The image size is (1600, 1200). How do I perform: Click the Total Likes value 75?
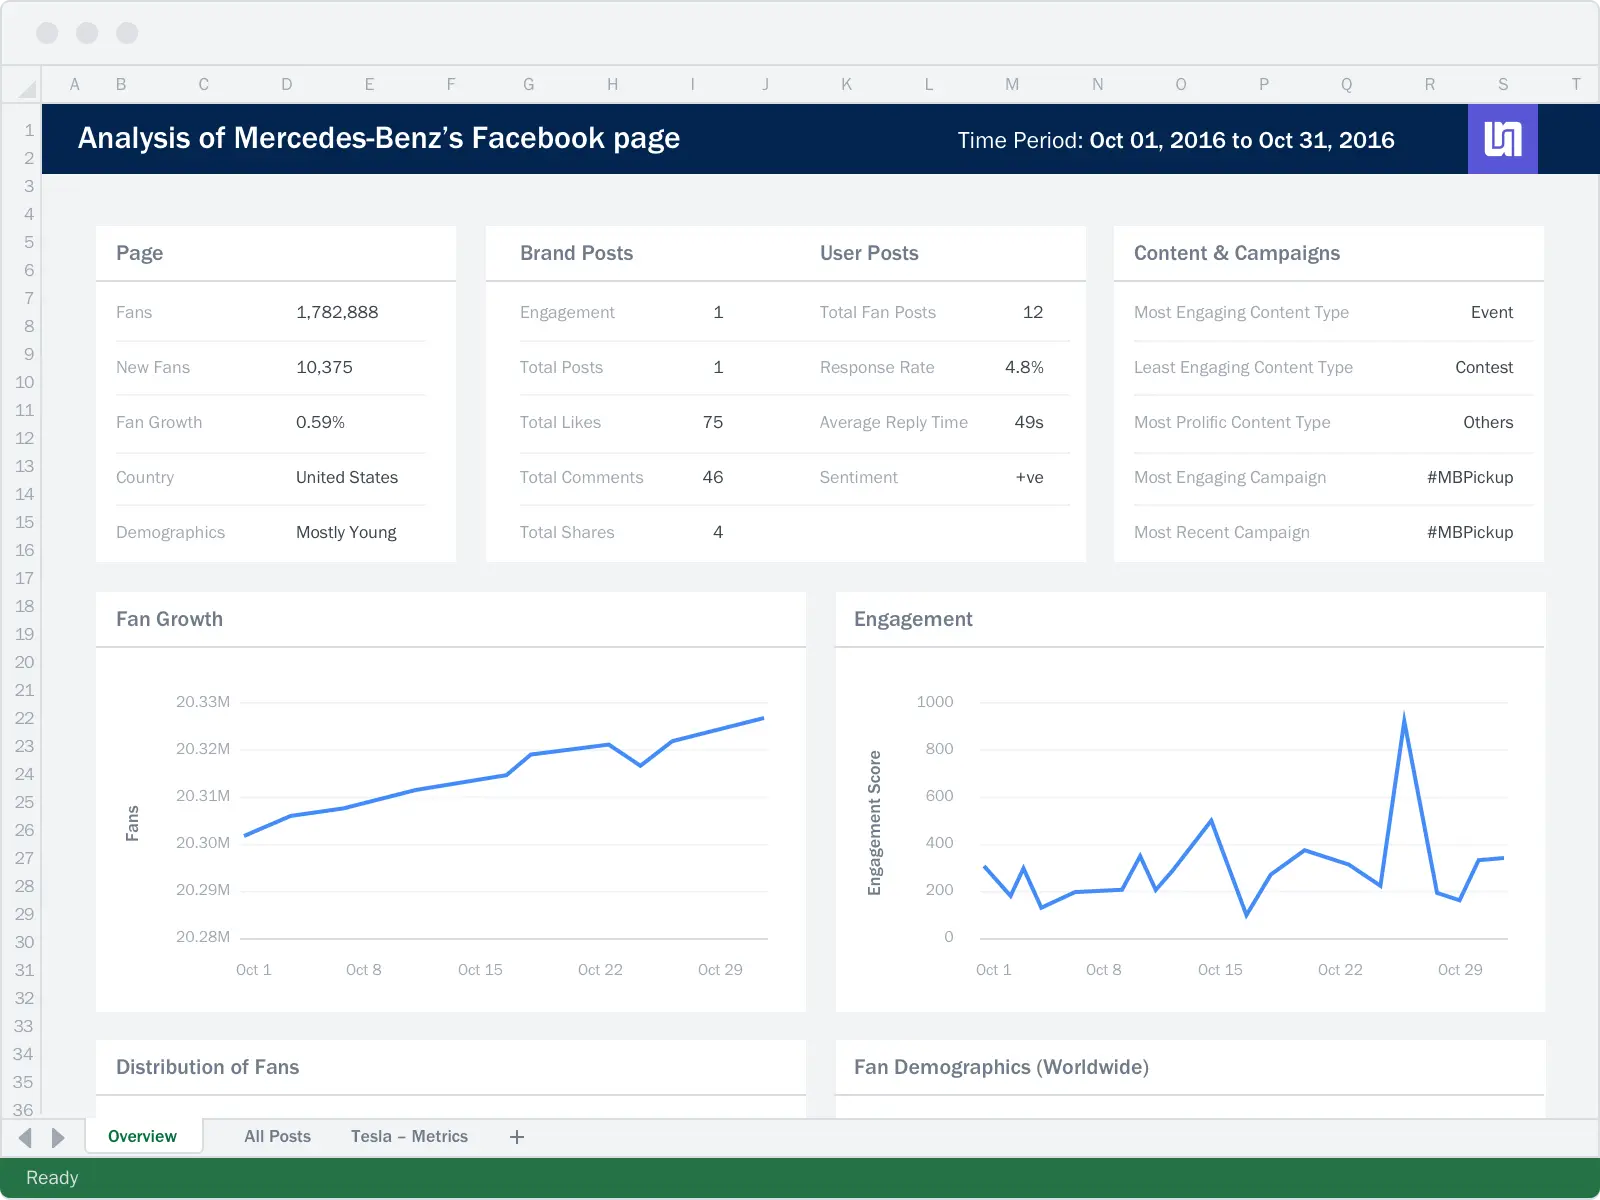[x=713, y=422]
